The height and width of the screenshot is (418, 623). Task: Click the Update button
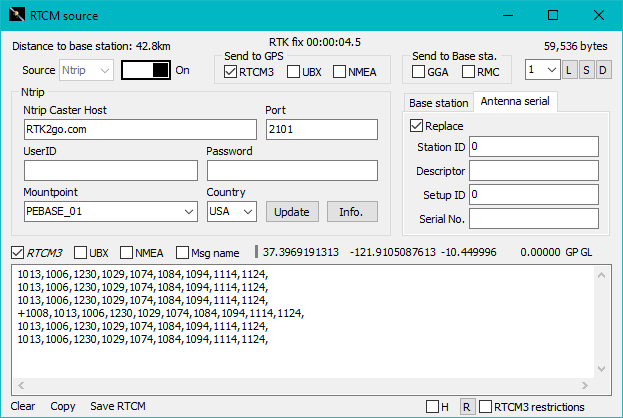(292, 212)
